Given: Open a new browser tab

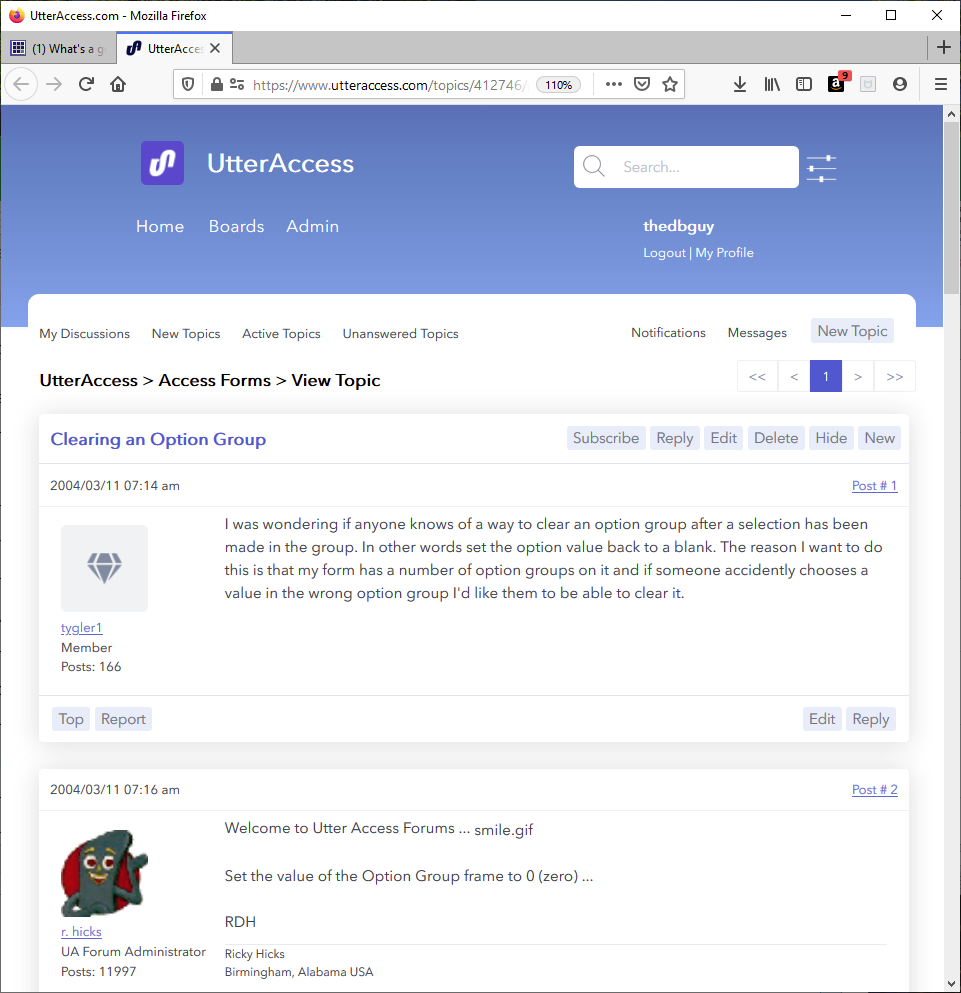Looking at the screenshot, I should click(x=943, y=47).
